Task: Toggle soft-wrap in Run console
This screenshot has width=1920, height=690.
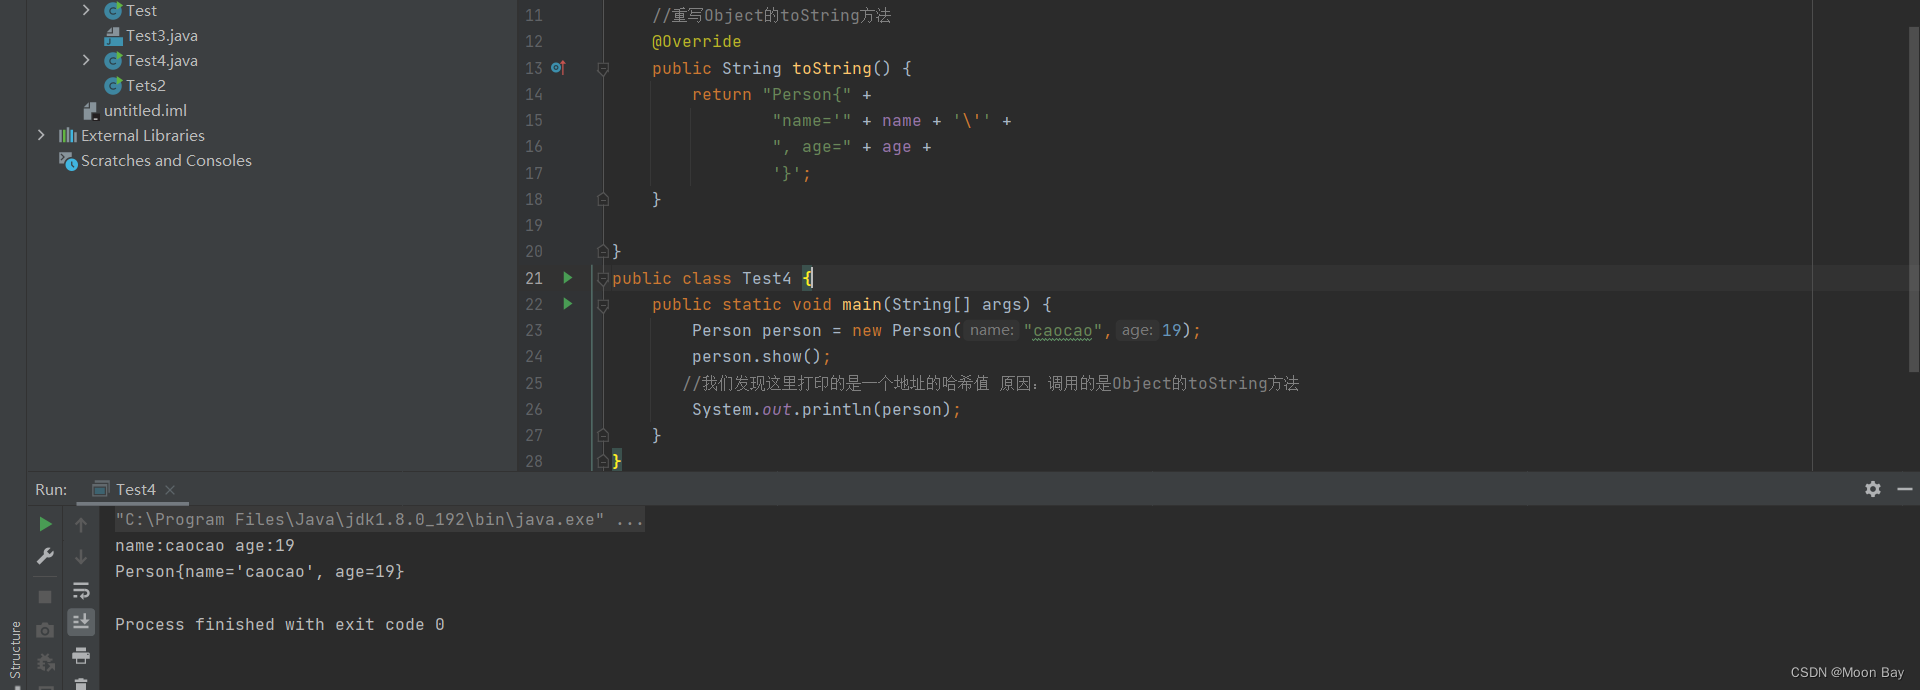Action: (x=81, y=590)
